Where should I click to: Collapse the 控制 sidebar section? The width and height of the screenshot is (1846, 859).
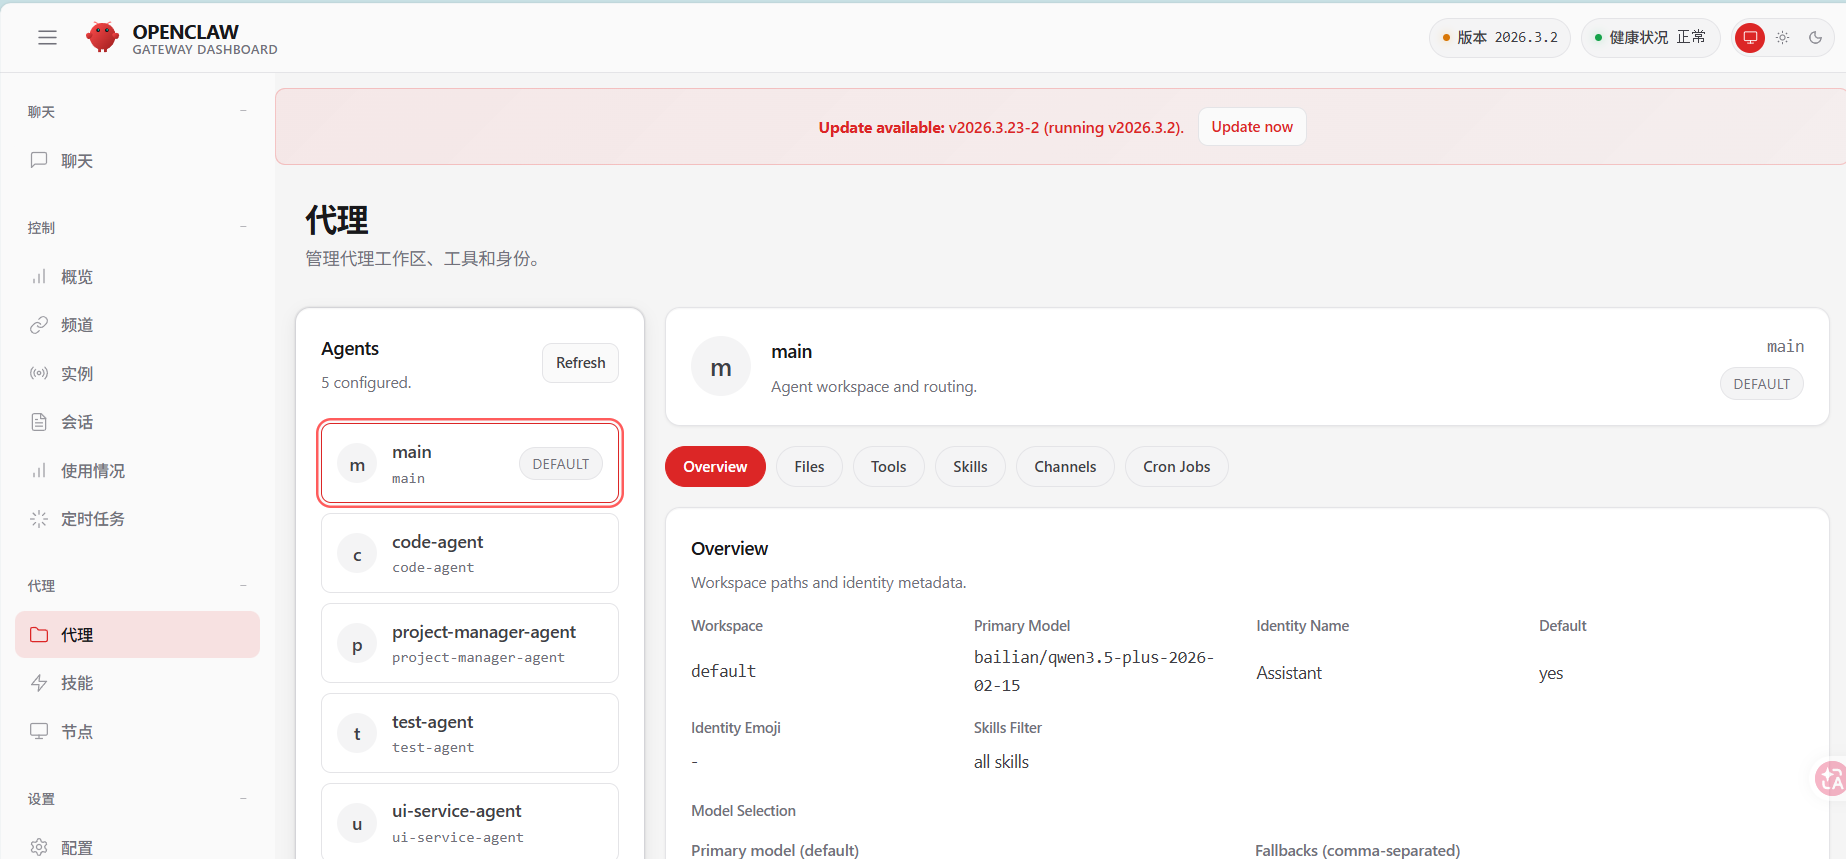243,227
